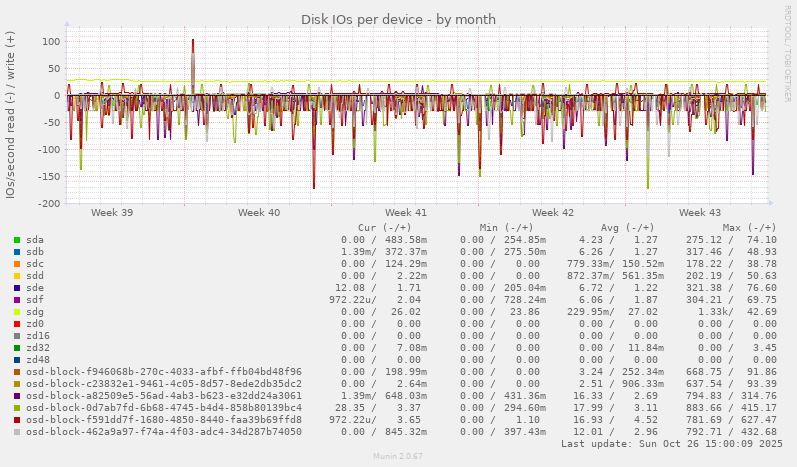Select the sdd legend label
The width and height of the screenshot is (797, 467).
click(x=35, y=276)
